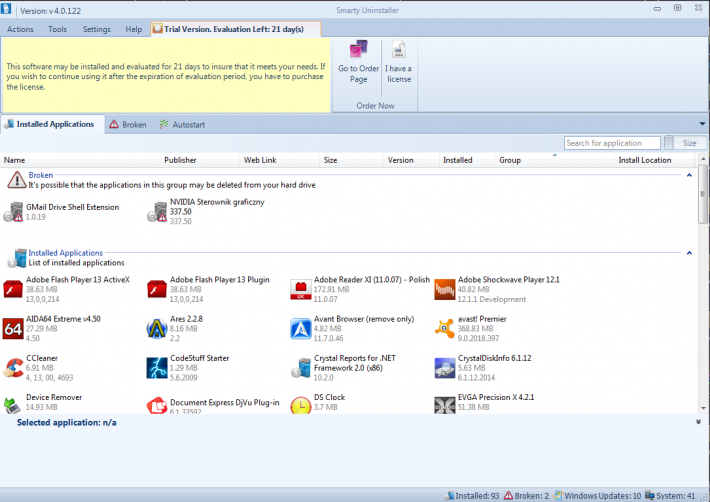Click the Installed Applications group icon
Viewport: 710px width, 502px height.
pos(17,258)
